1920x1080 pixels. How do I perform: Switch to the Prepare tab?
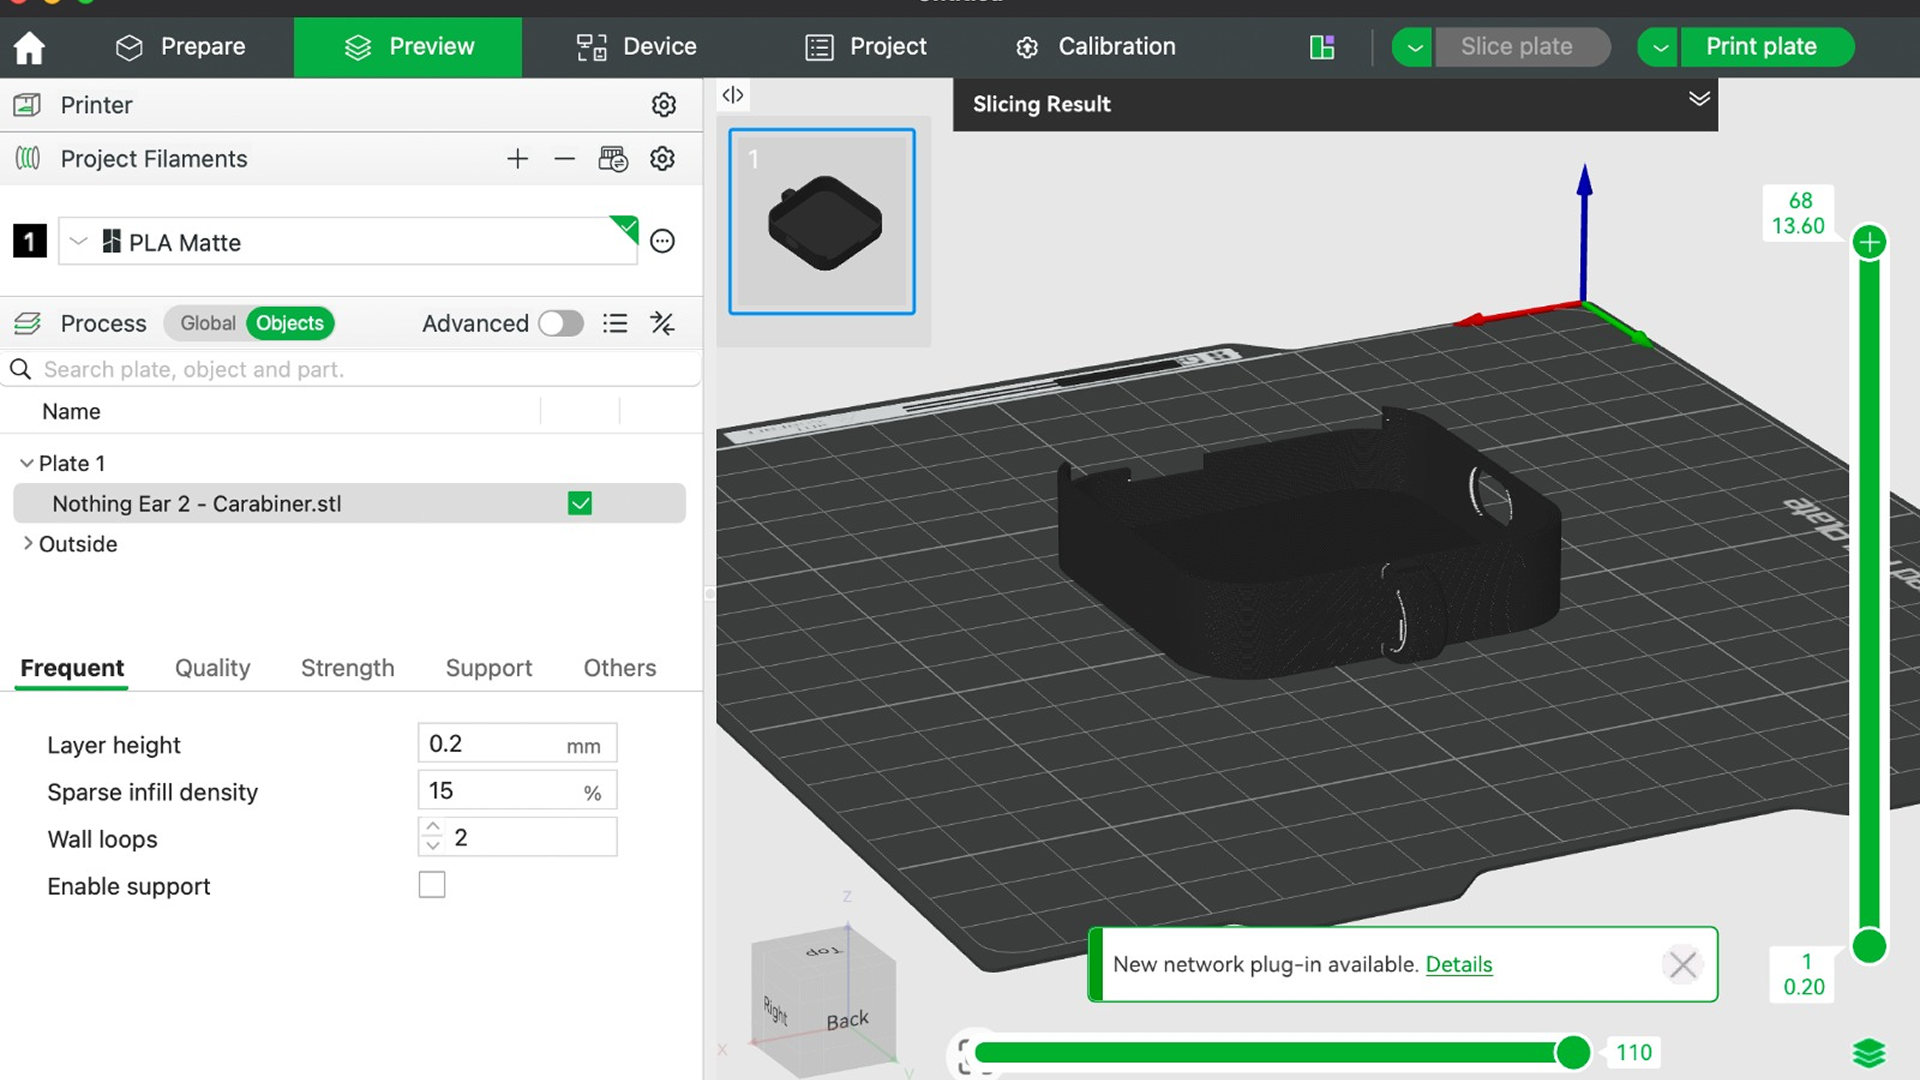[x=180, y=47]
